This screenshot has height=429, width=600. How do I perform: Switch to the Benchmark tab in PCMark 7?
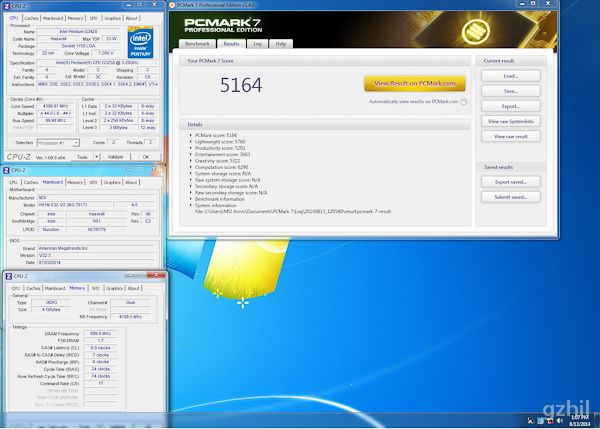click(x=197, y=44)
